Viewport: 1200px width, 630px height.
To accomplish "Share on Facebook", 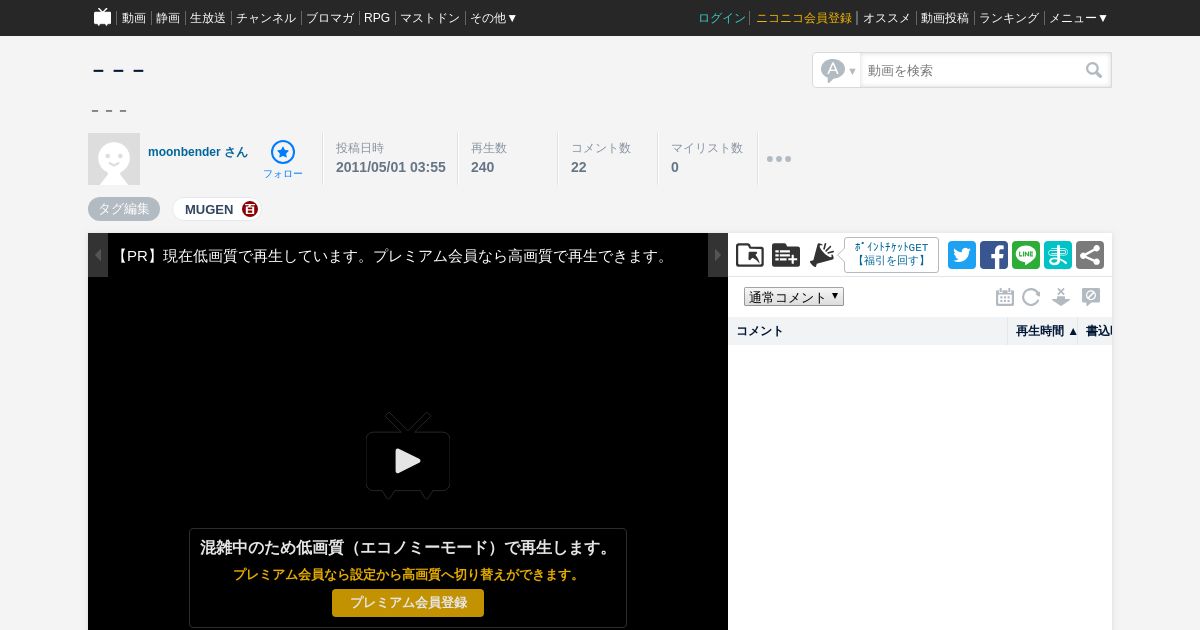I will [994, 255].
